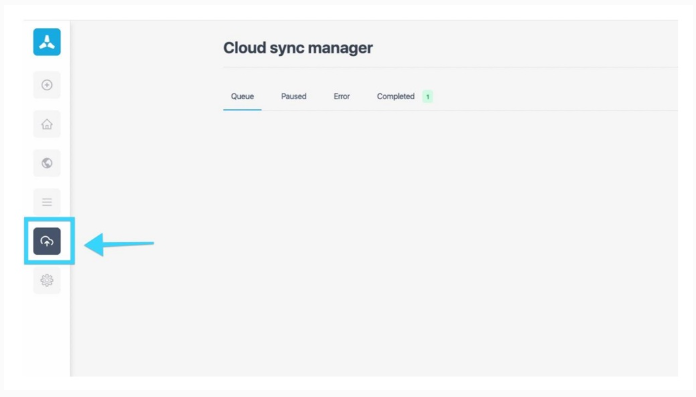Screen dimensions: 696x397
Task: Click the green Completed count badge
Action: 427,97
